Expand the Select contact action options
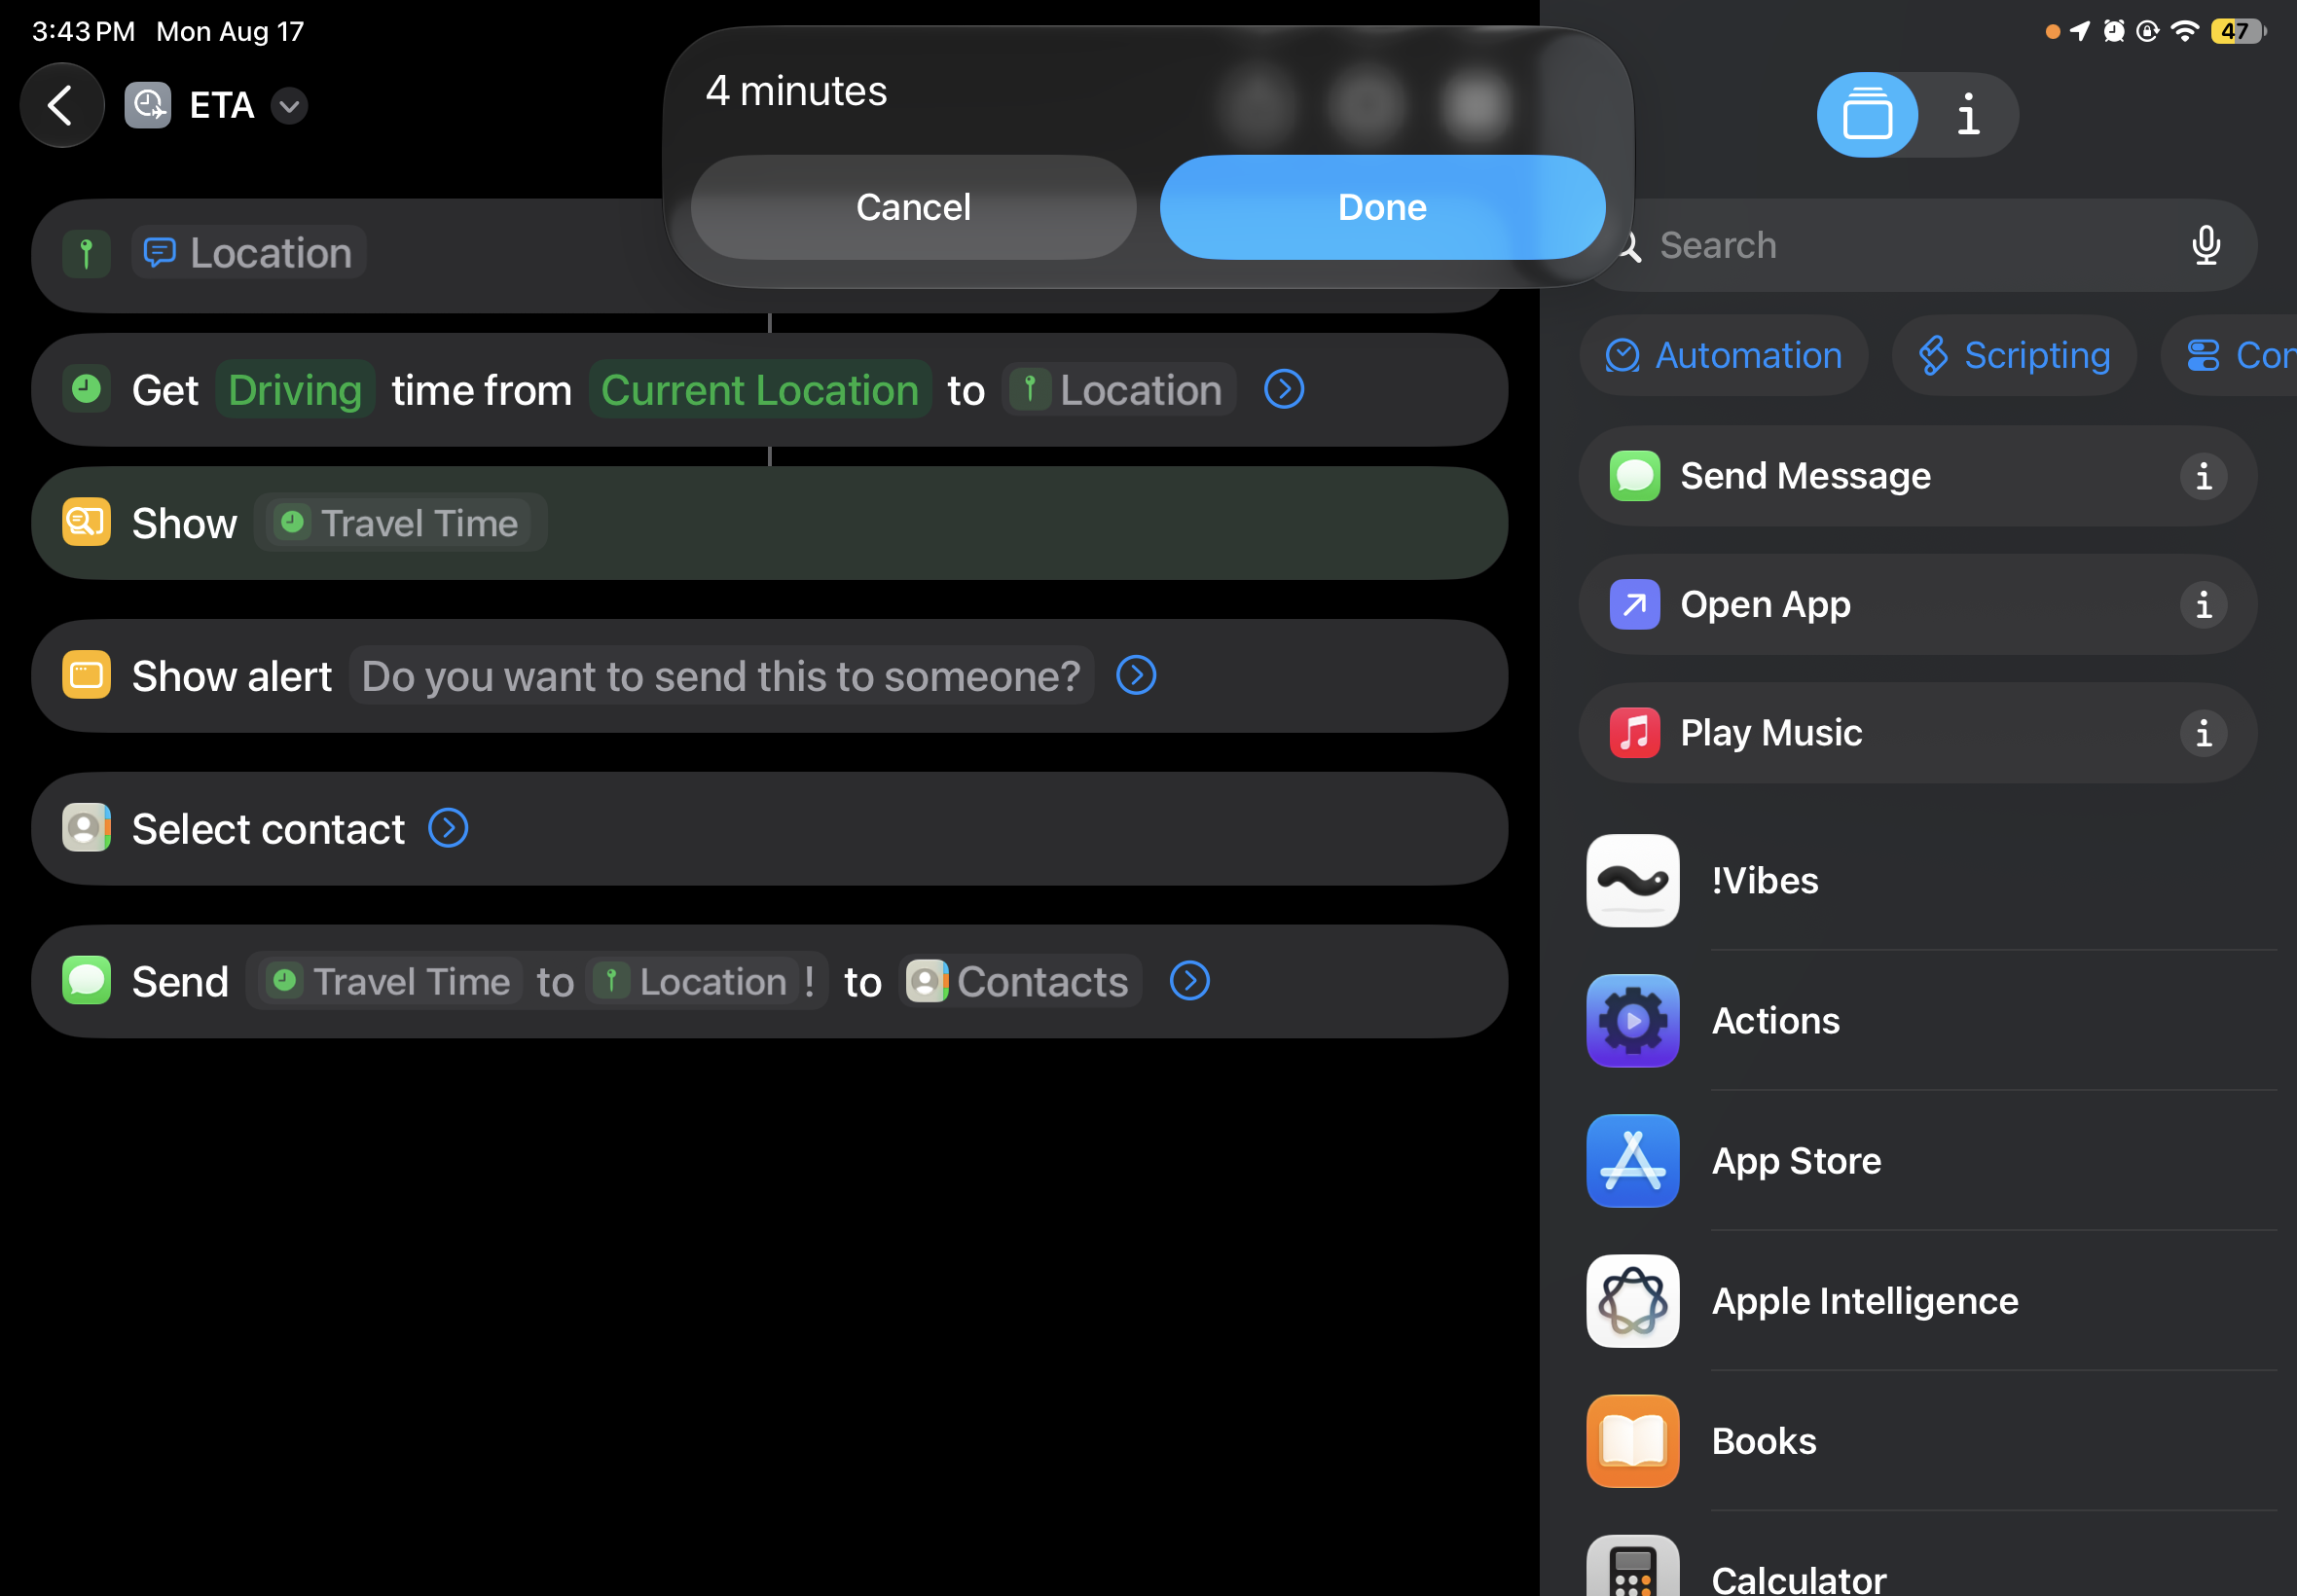The image size is (2297, 1596). click(x=448, y=828)
